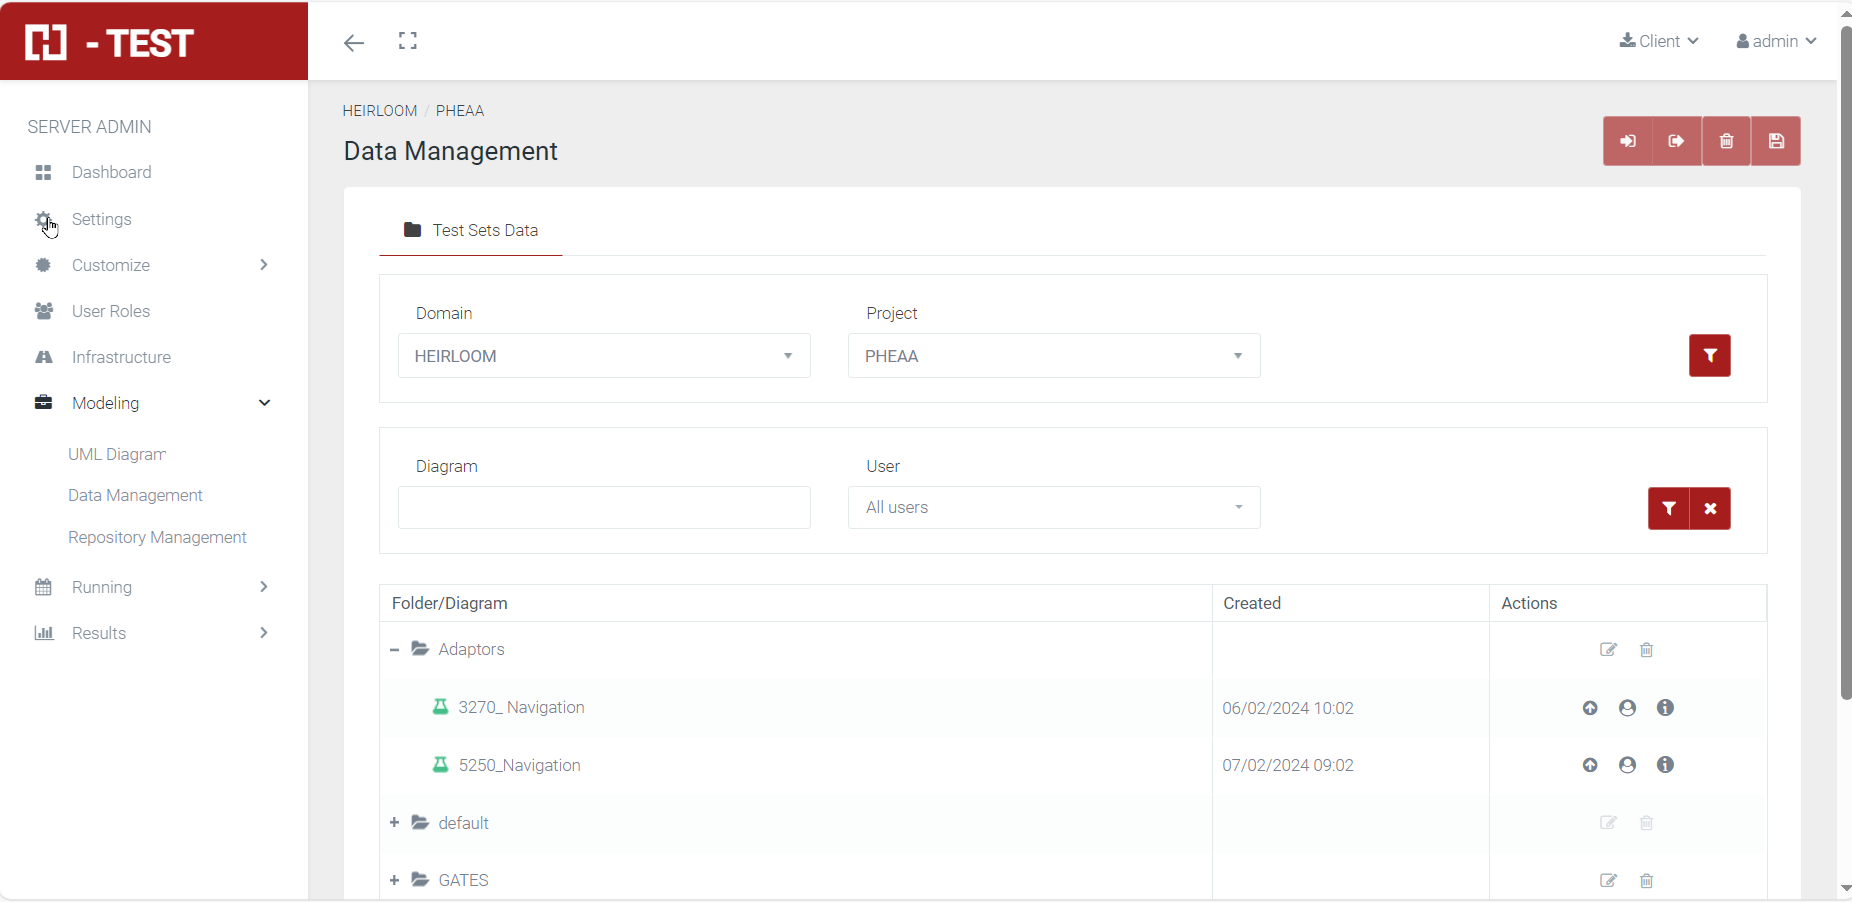The height and width of the screenshot is (902, 1852).
Task: Click the upload icon for 3270_Navigation
Action: tap(1589, 708)
